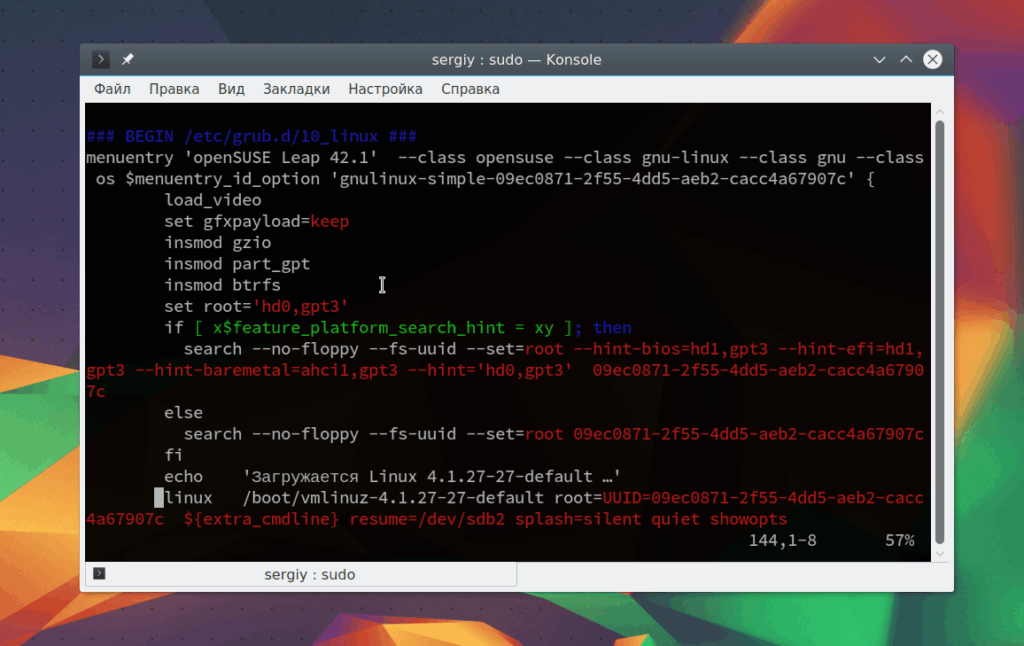
Task: Open the Вид menu
Action: click(x=231, y=89)
